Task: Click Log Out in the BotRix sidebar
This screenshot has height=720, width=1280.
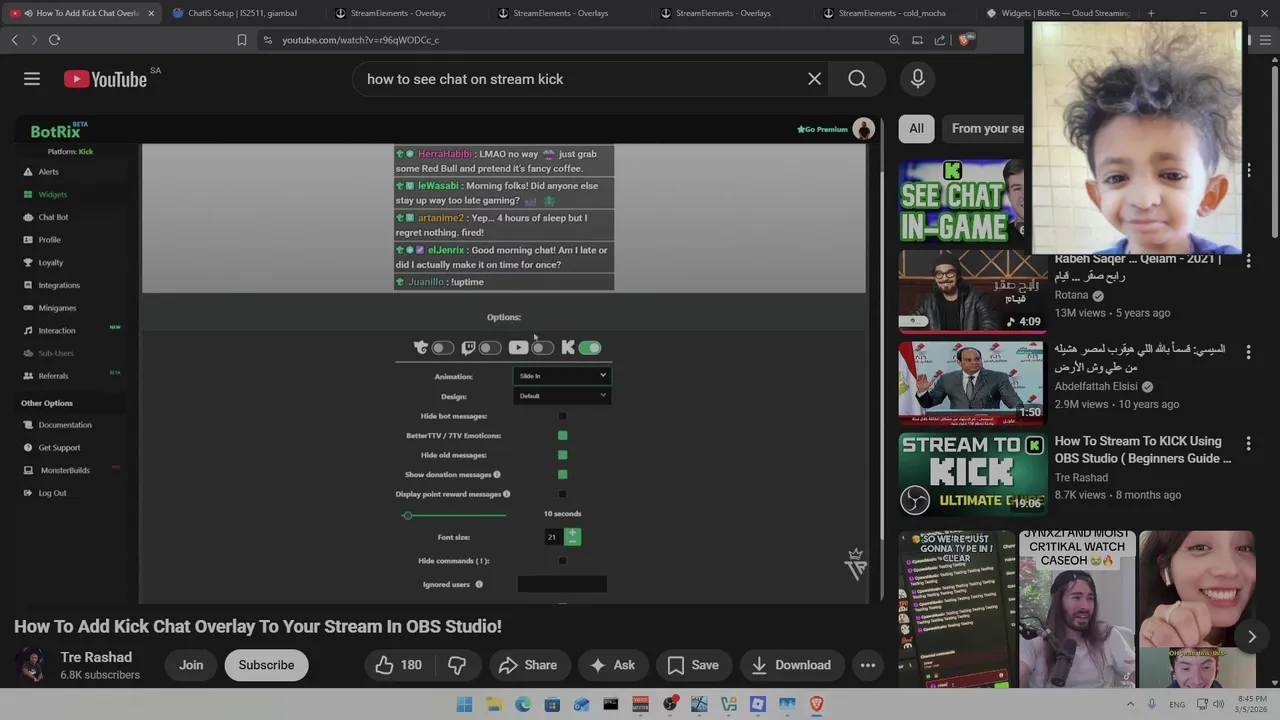Action: (52, 493)
